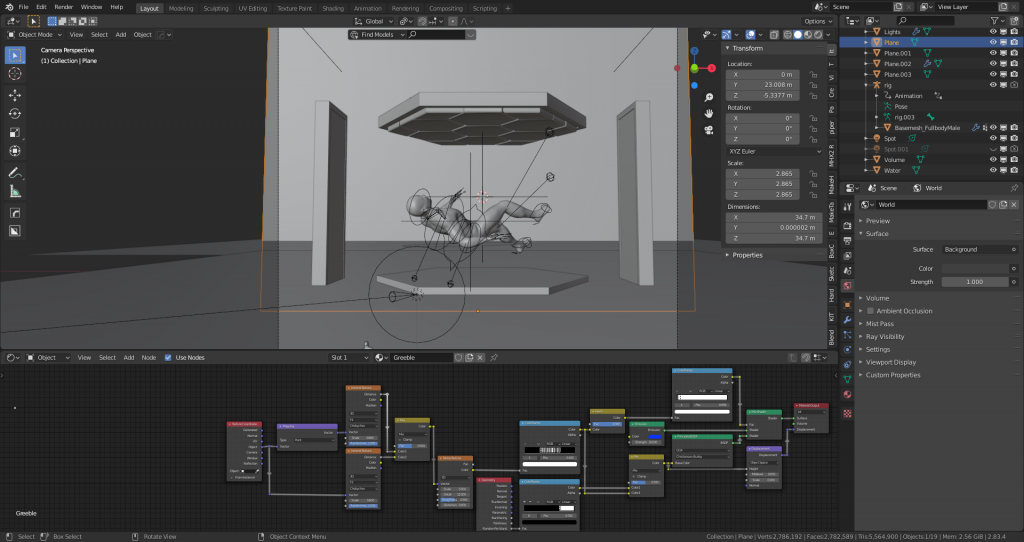Screen dimensions: 1024x542
Task: Open the Render menu
Action: pos(63,7)
